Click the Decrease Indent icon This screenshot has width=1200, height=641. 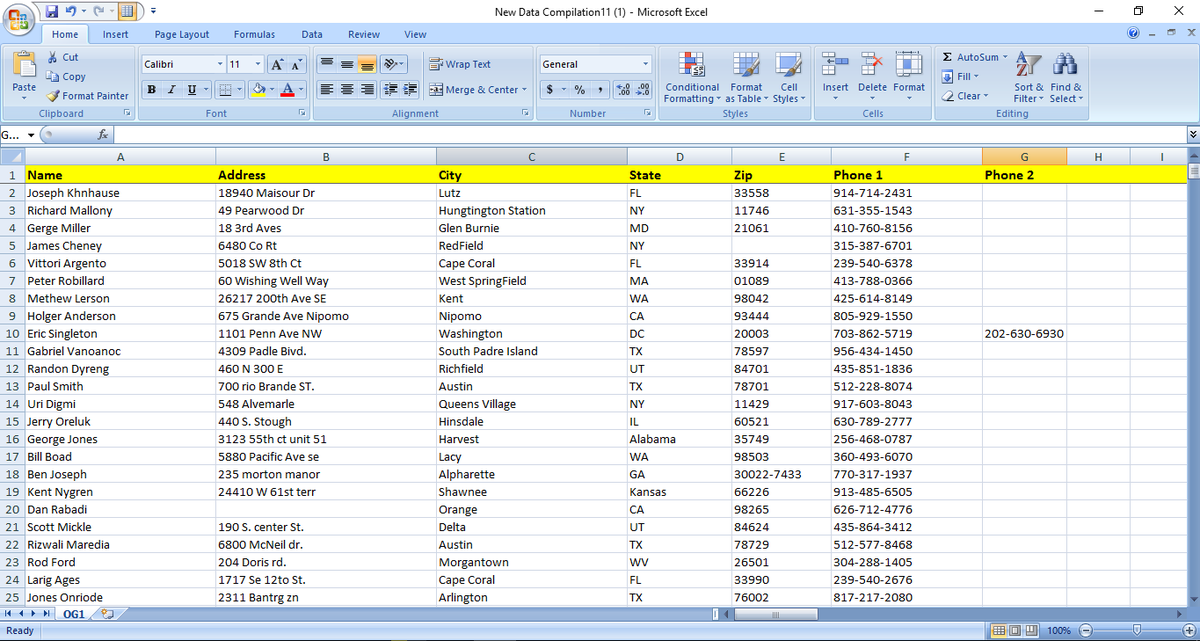coord(390,90)
